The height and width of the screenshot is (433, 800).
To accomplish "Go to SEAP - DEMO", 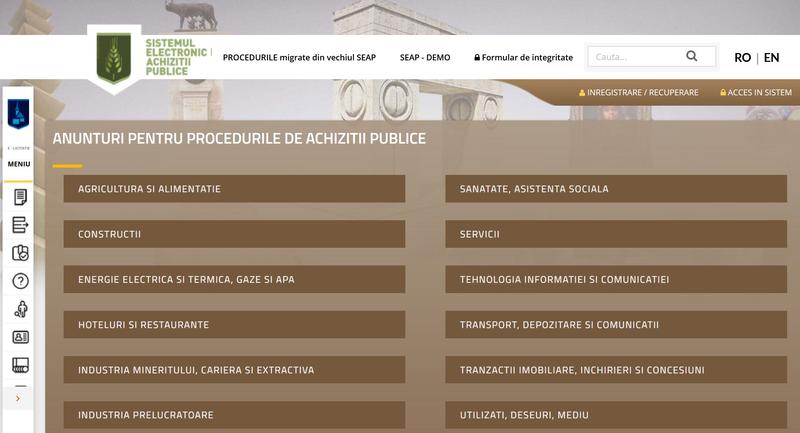I will tap(425, 58).
